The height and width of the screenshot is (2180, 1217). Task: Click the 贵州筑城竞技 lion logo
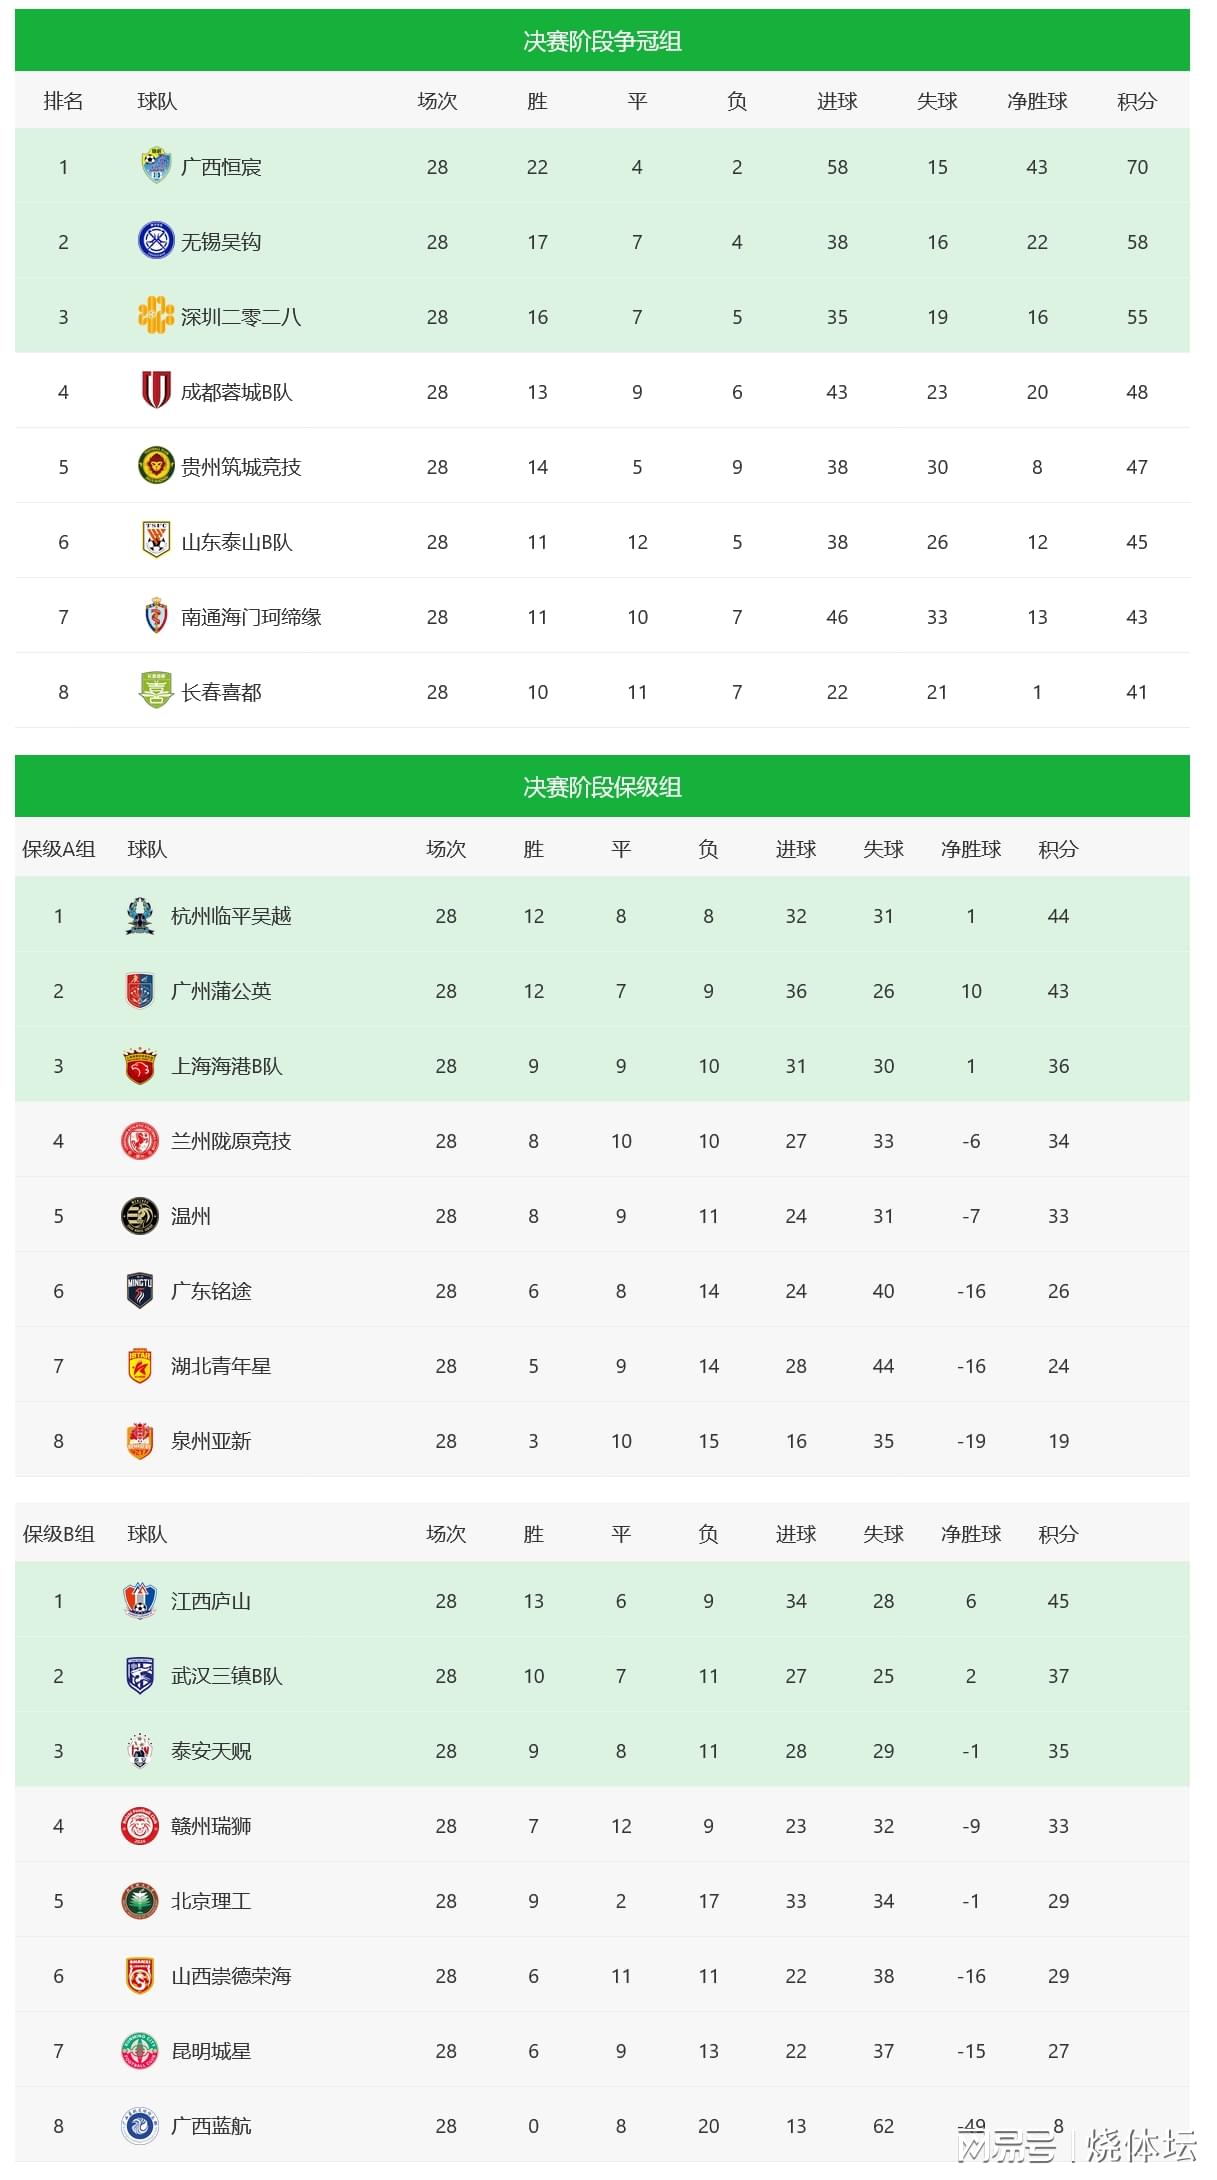(156, 466)
